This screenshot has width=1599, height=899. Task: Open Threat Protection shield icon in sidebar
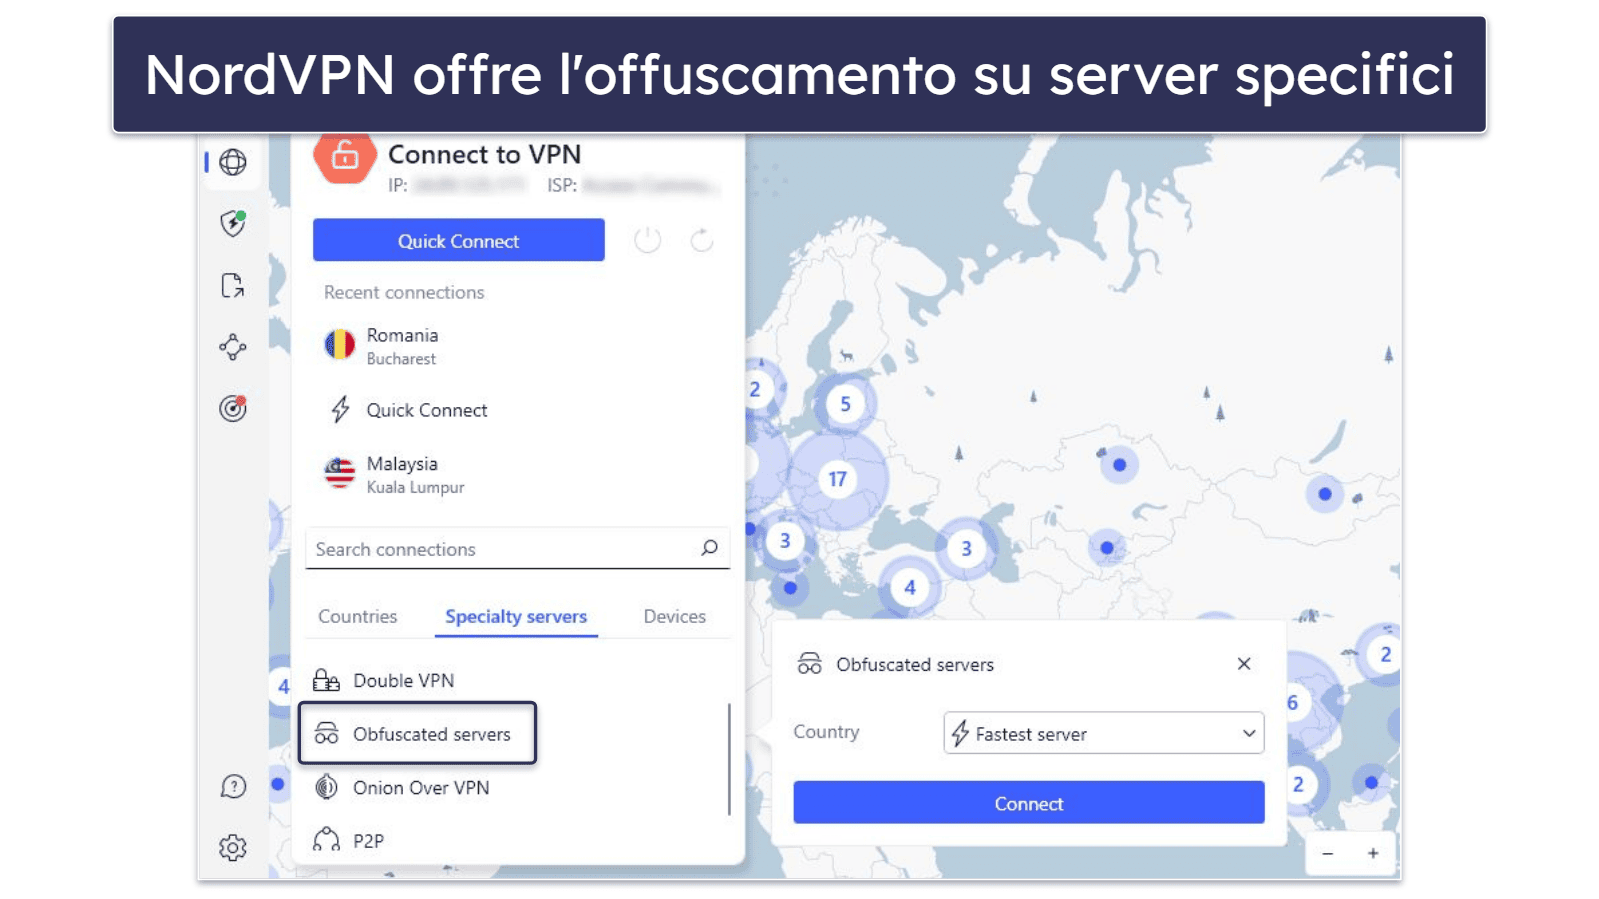pos(233,223)
